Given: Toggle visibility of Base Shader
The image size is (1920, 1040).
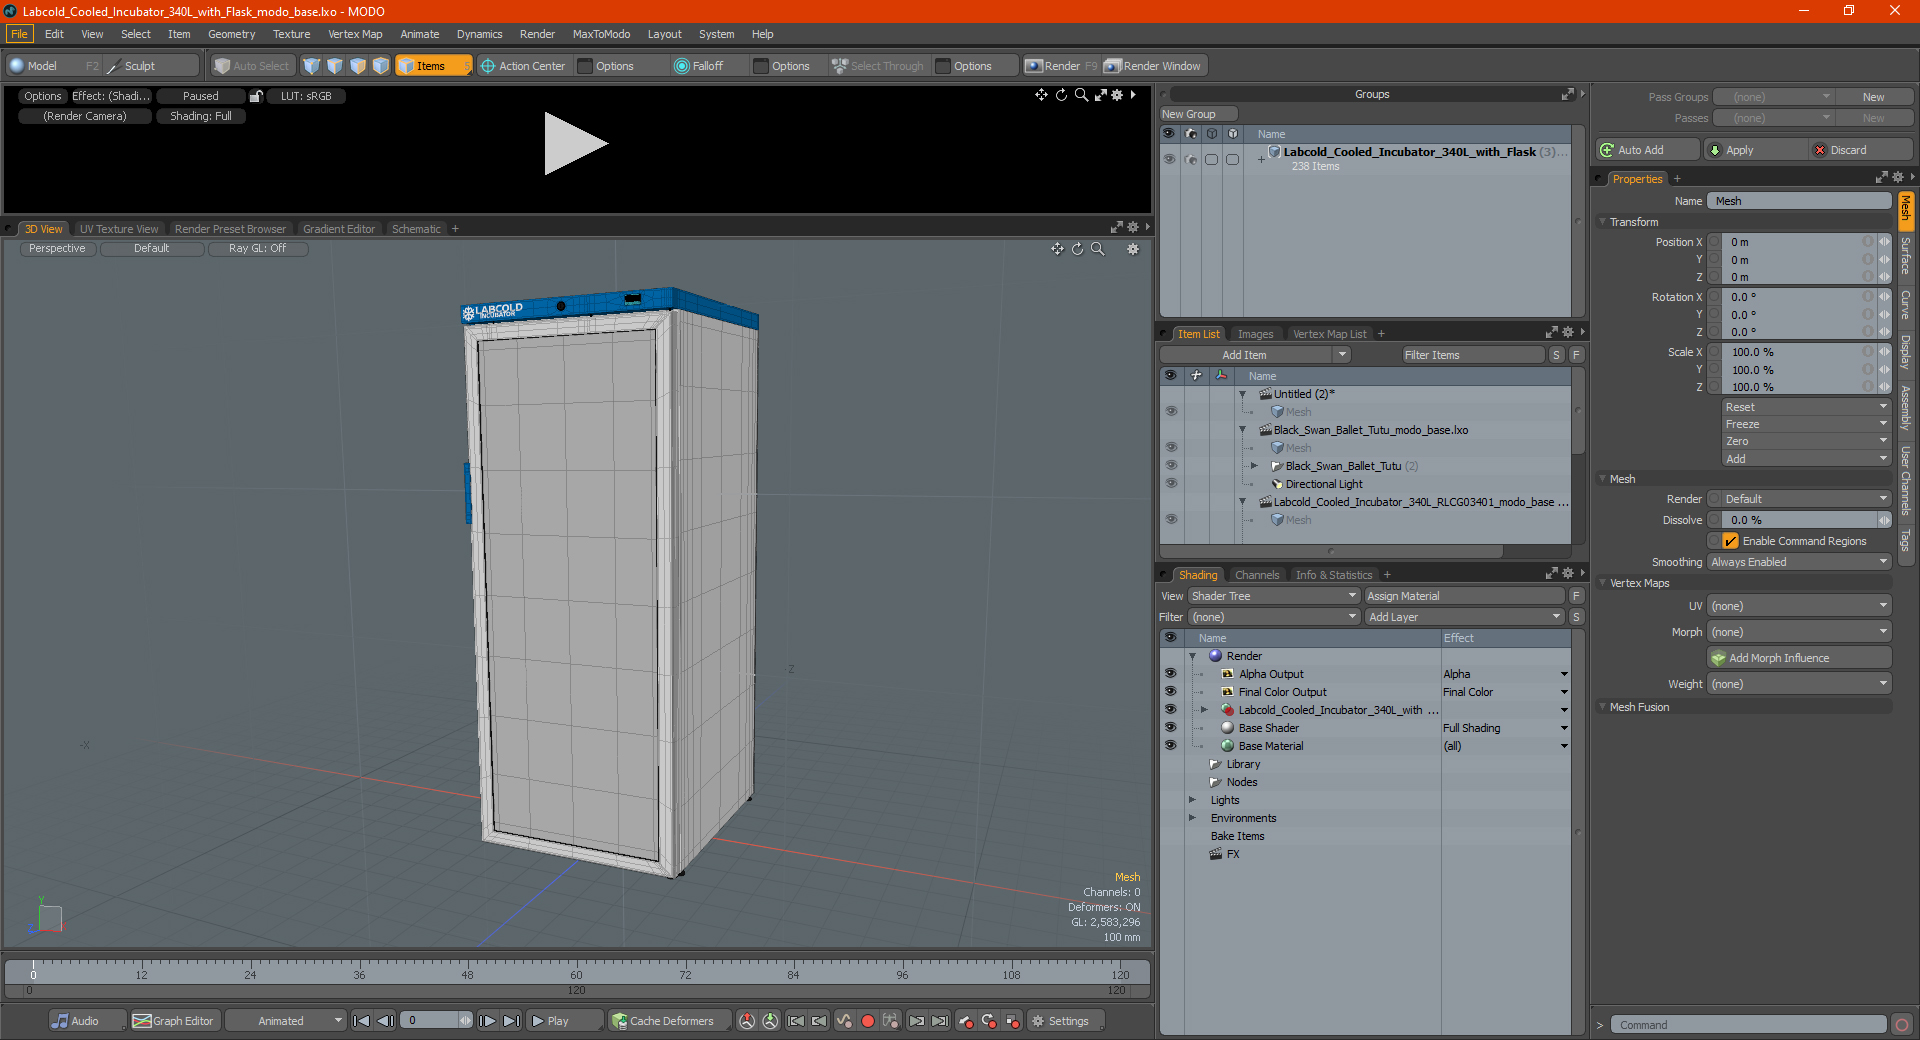Looking at the screenshot, I should (x=1170, y=728).
